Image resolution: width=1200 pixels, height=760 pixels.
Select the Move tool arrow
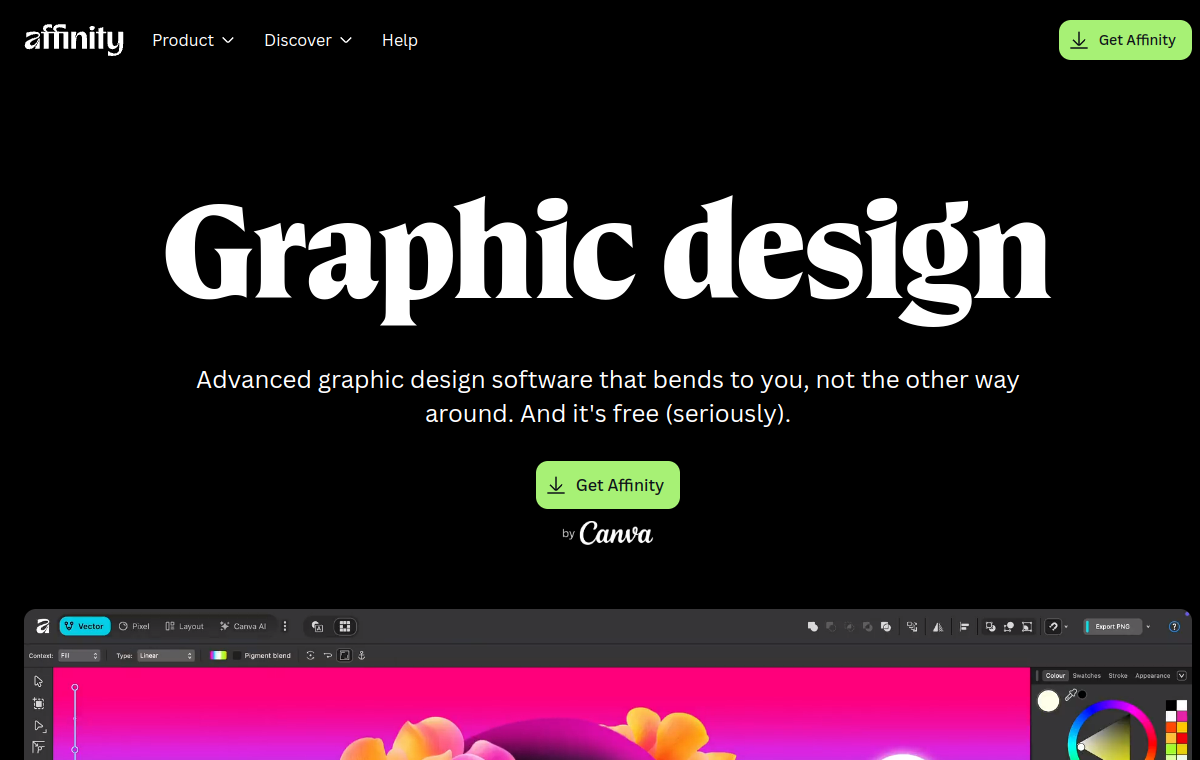(38, 681)
